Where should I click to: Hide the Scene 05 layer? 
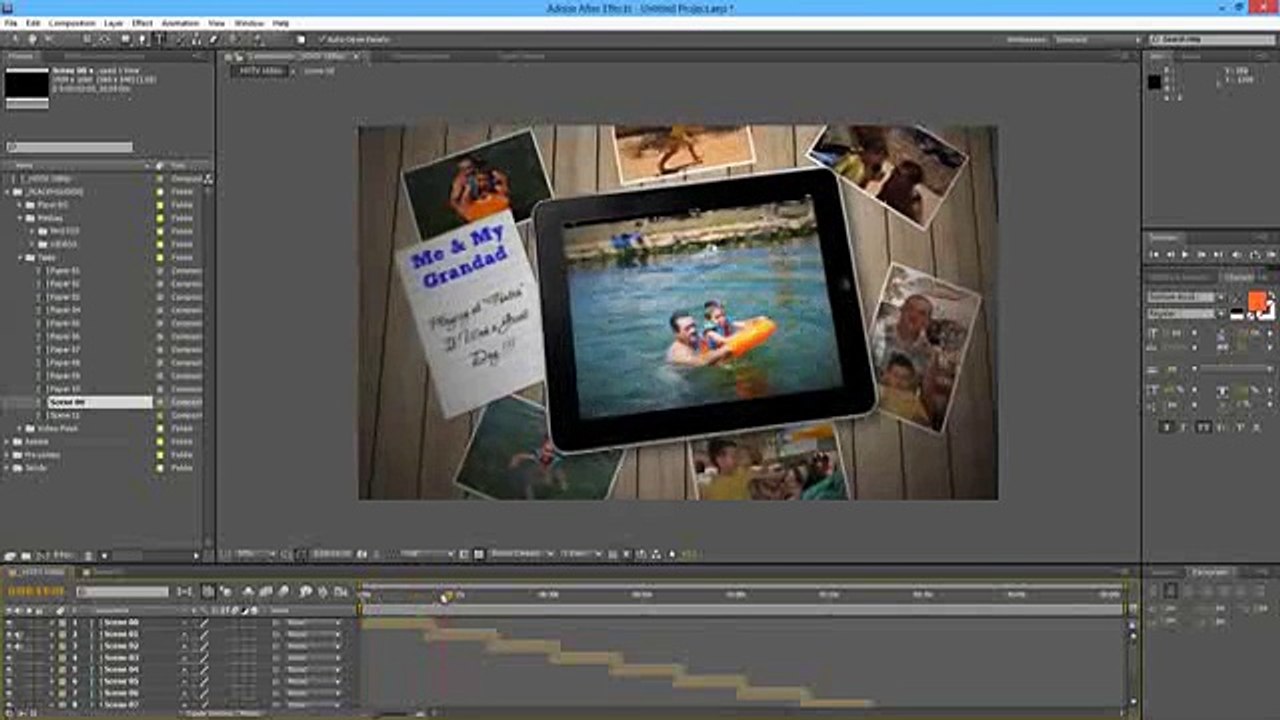(9, 682)
